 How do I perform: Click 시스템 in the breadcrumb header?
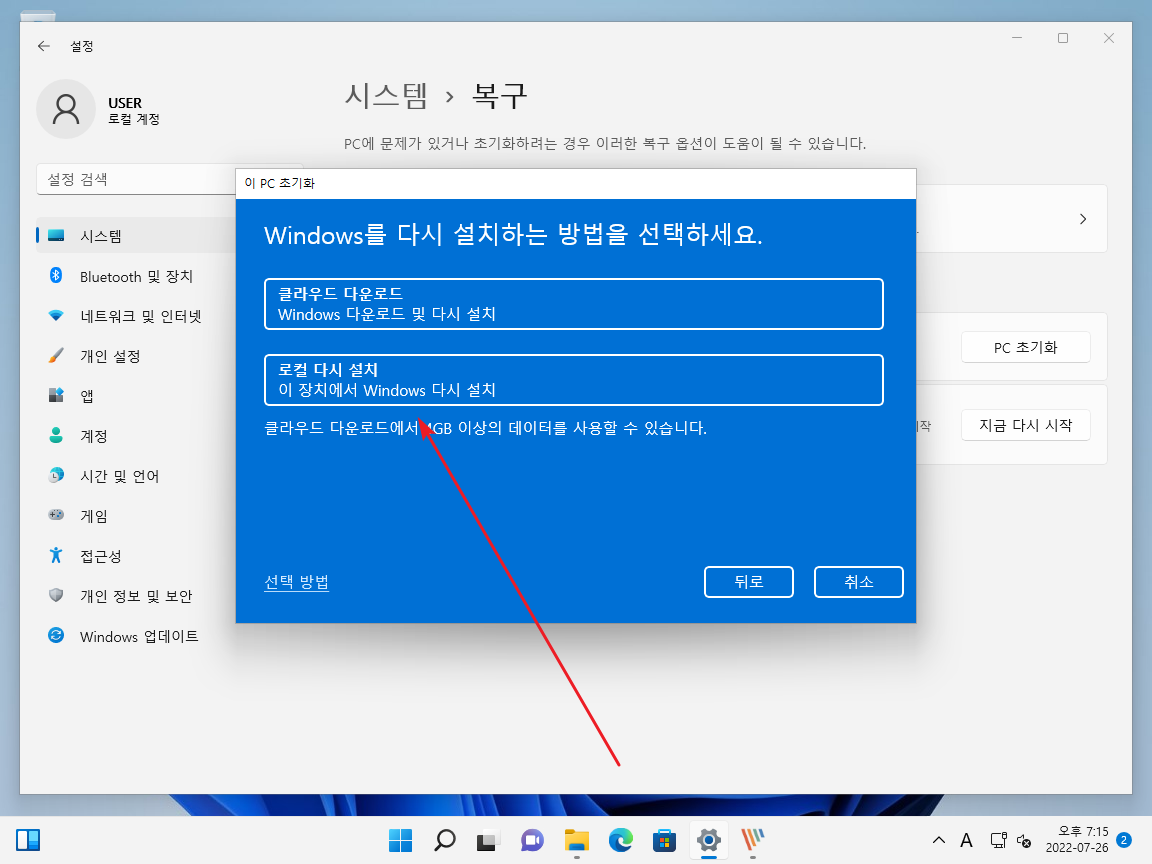[386, 96]
